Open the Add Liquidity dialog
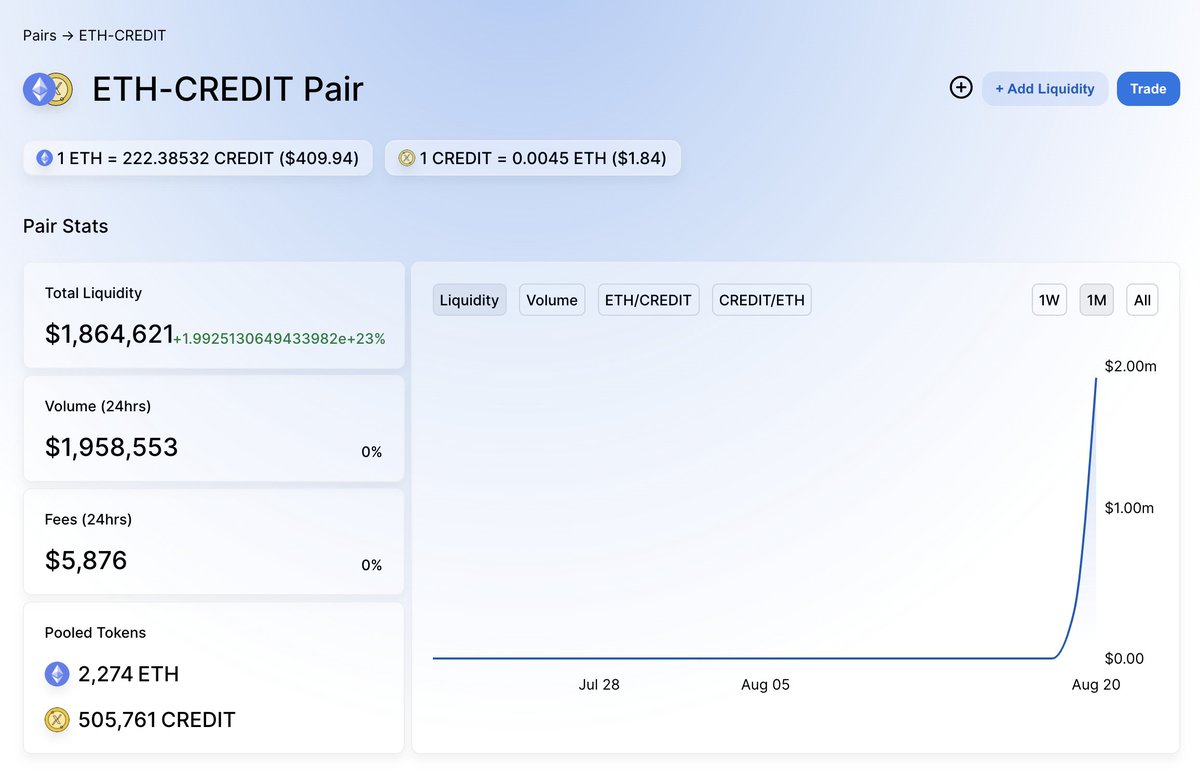 tap(1045, 89)
